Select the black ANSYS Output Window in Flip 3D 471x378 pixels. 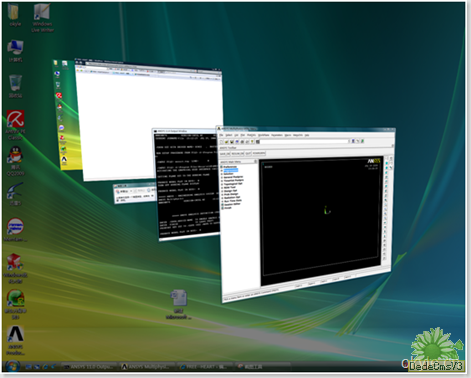click(186, 184)
